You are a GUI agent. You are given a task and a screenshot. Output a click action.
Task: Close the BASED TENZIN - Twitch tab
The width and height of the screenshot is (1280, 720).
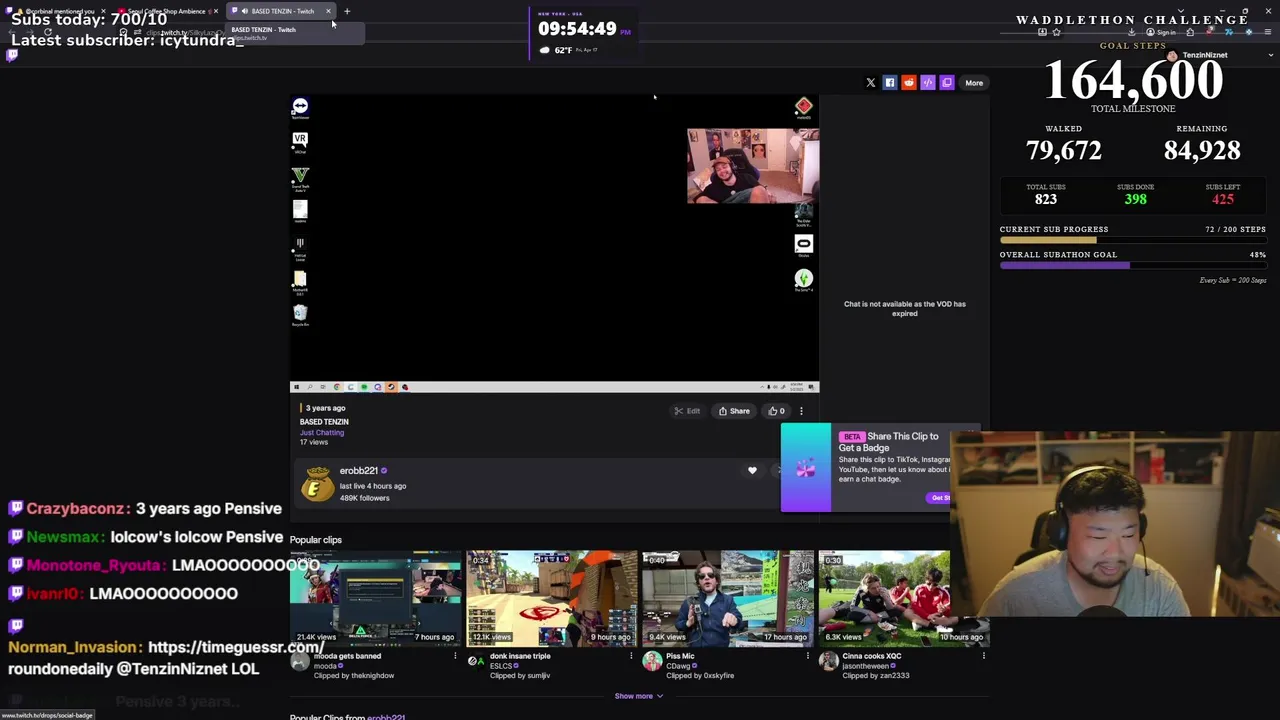(x=328, y=11)
